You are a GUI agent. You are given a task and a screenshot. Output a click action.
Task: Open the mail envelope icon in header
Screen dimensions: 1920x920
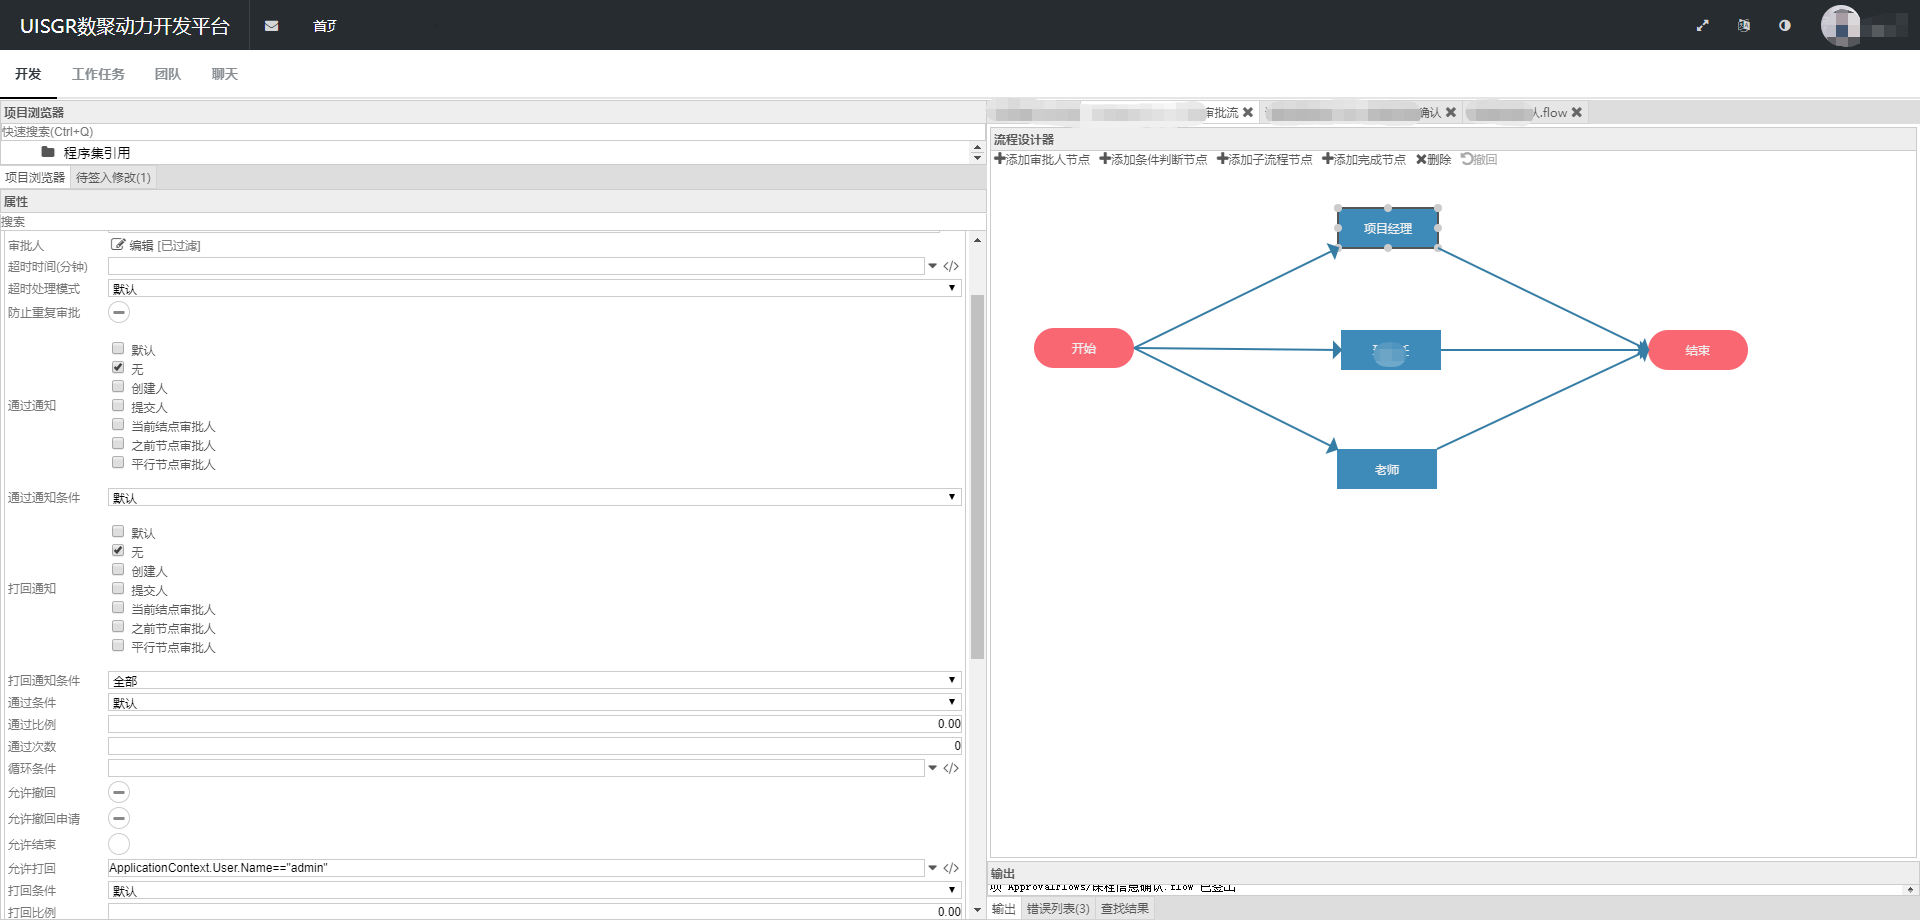(271, 26)
